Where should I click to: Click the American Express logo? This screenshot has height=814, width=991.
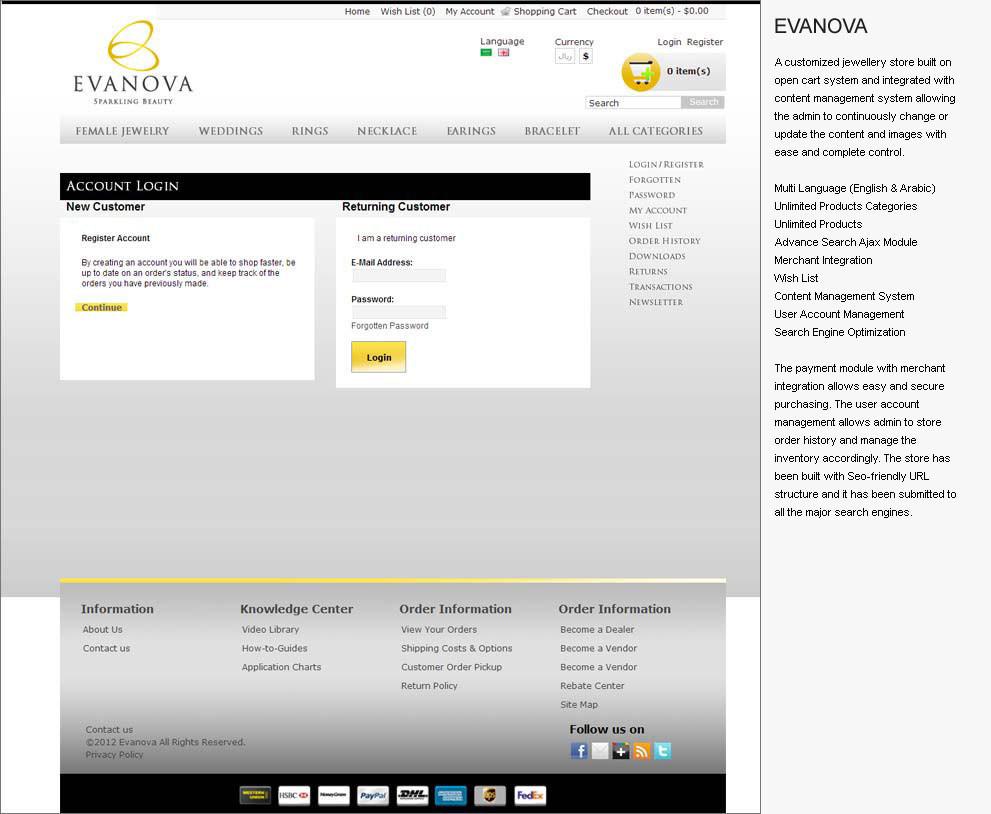[x=451, y=795]
